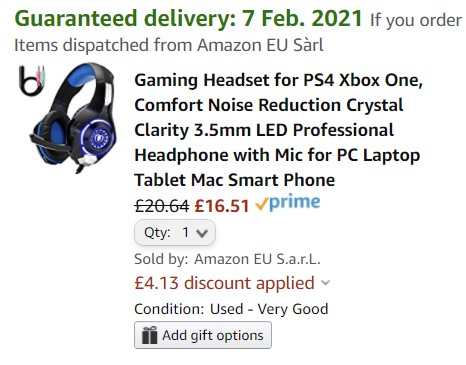
Task: Click the Condition: Used - Very Good text
Action: pos(231,309)
